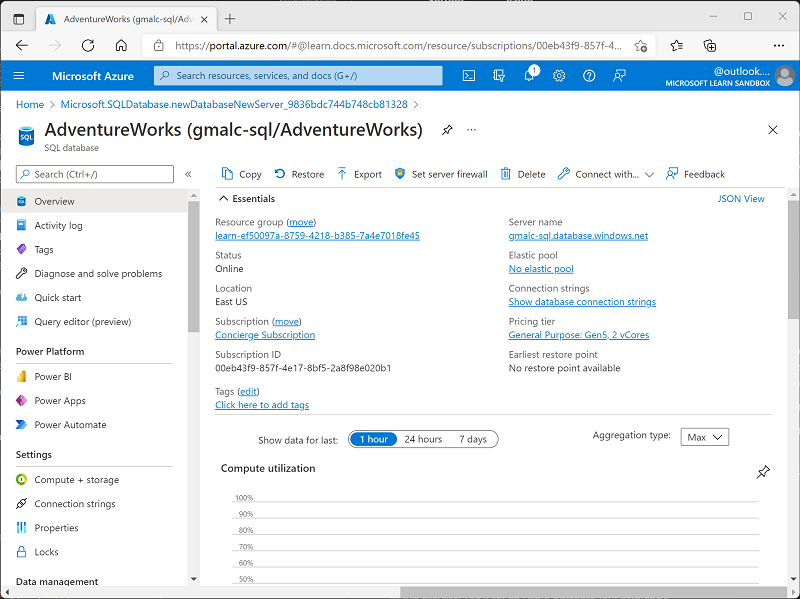This screenshot has width=800, height=599.
Task: Click the Click here to add tags link
Action: (x=262, y=405)
